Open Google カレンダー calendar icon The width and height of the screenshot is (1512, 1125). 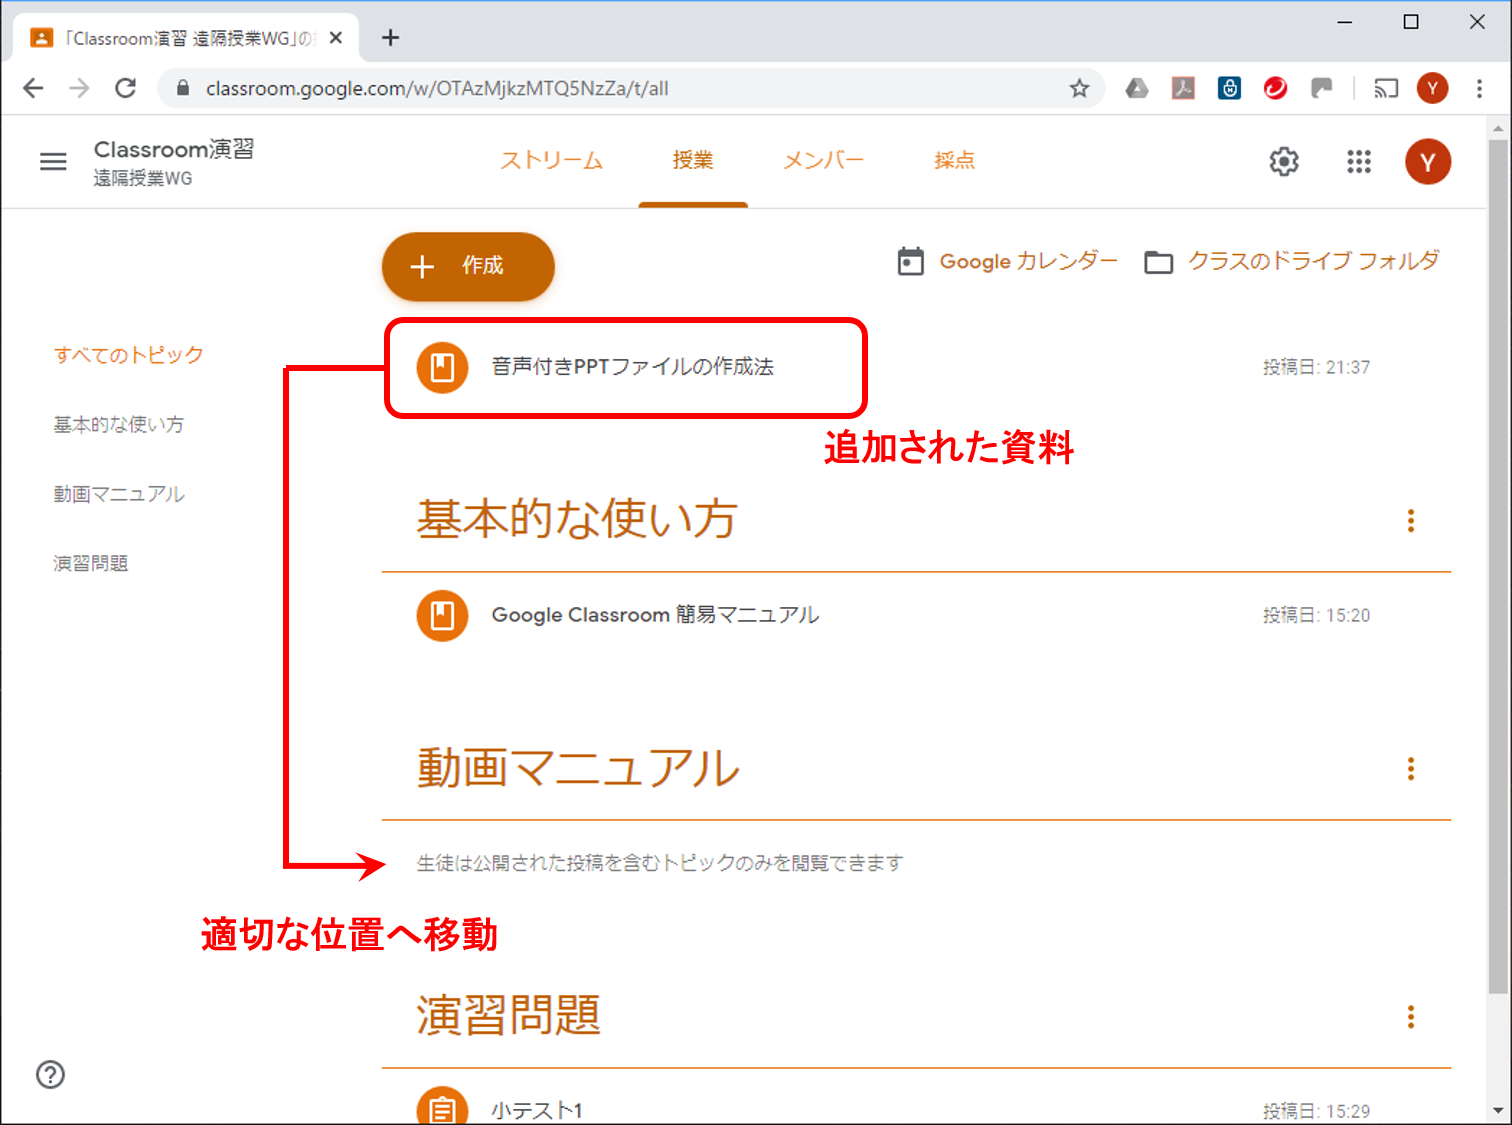(910, 261)
